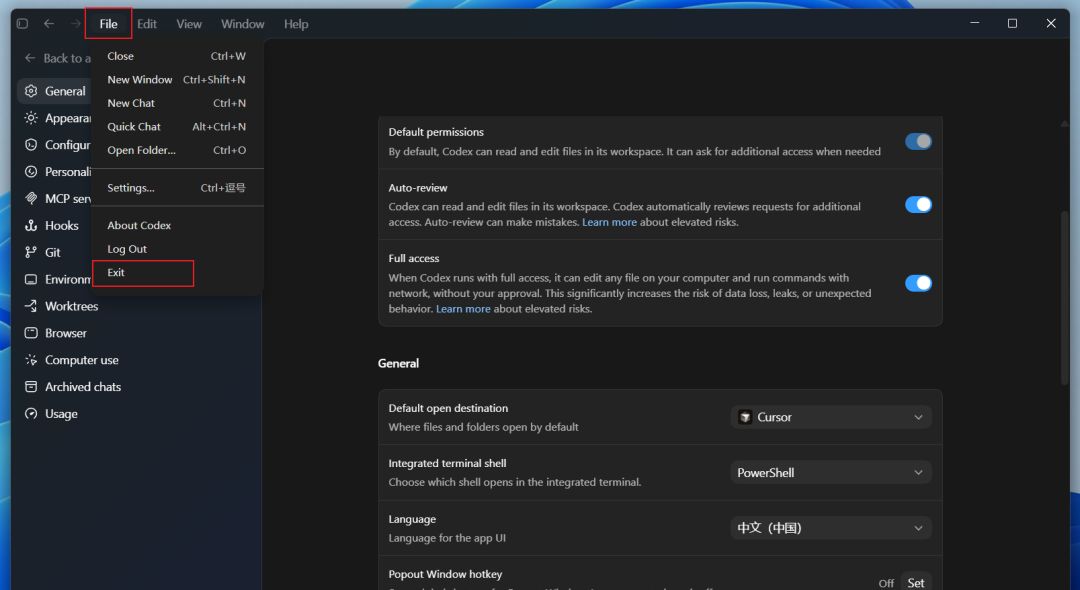Select the Worktrees icon
The height and width of the screenshot is (590, 1080).
(x=31, y=306)
